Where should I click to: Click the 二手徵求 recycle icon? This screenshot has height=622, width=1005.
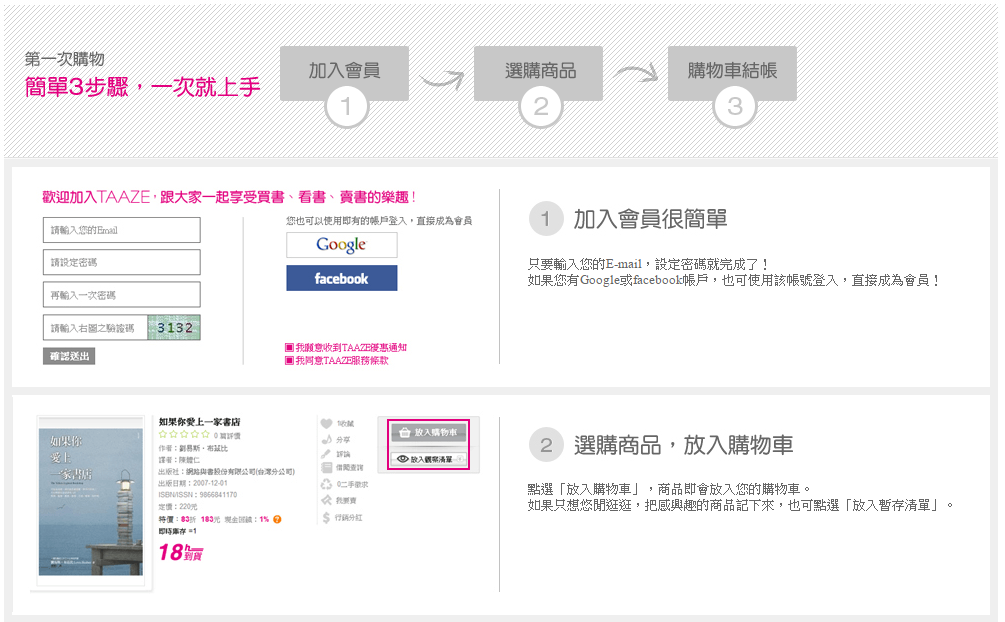click(x=326, y=484)
